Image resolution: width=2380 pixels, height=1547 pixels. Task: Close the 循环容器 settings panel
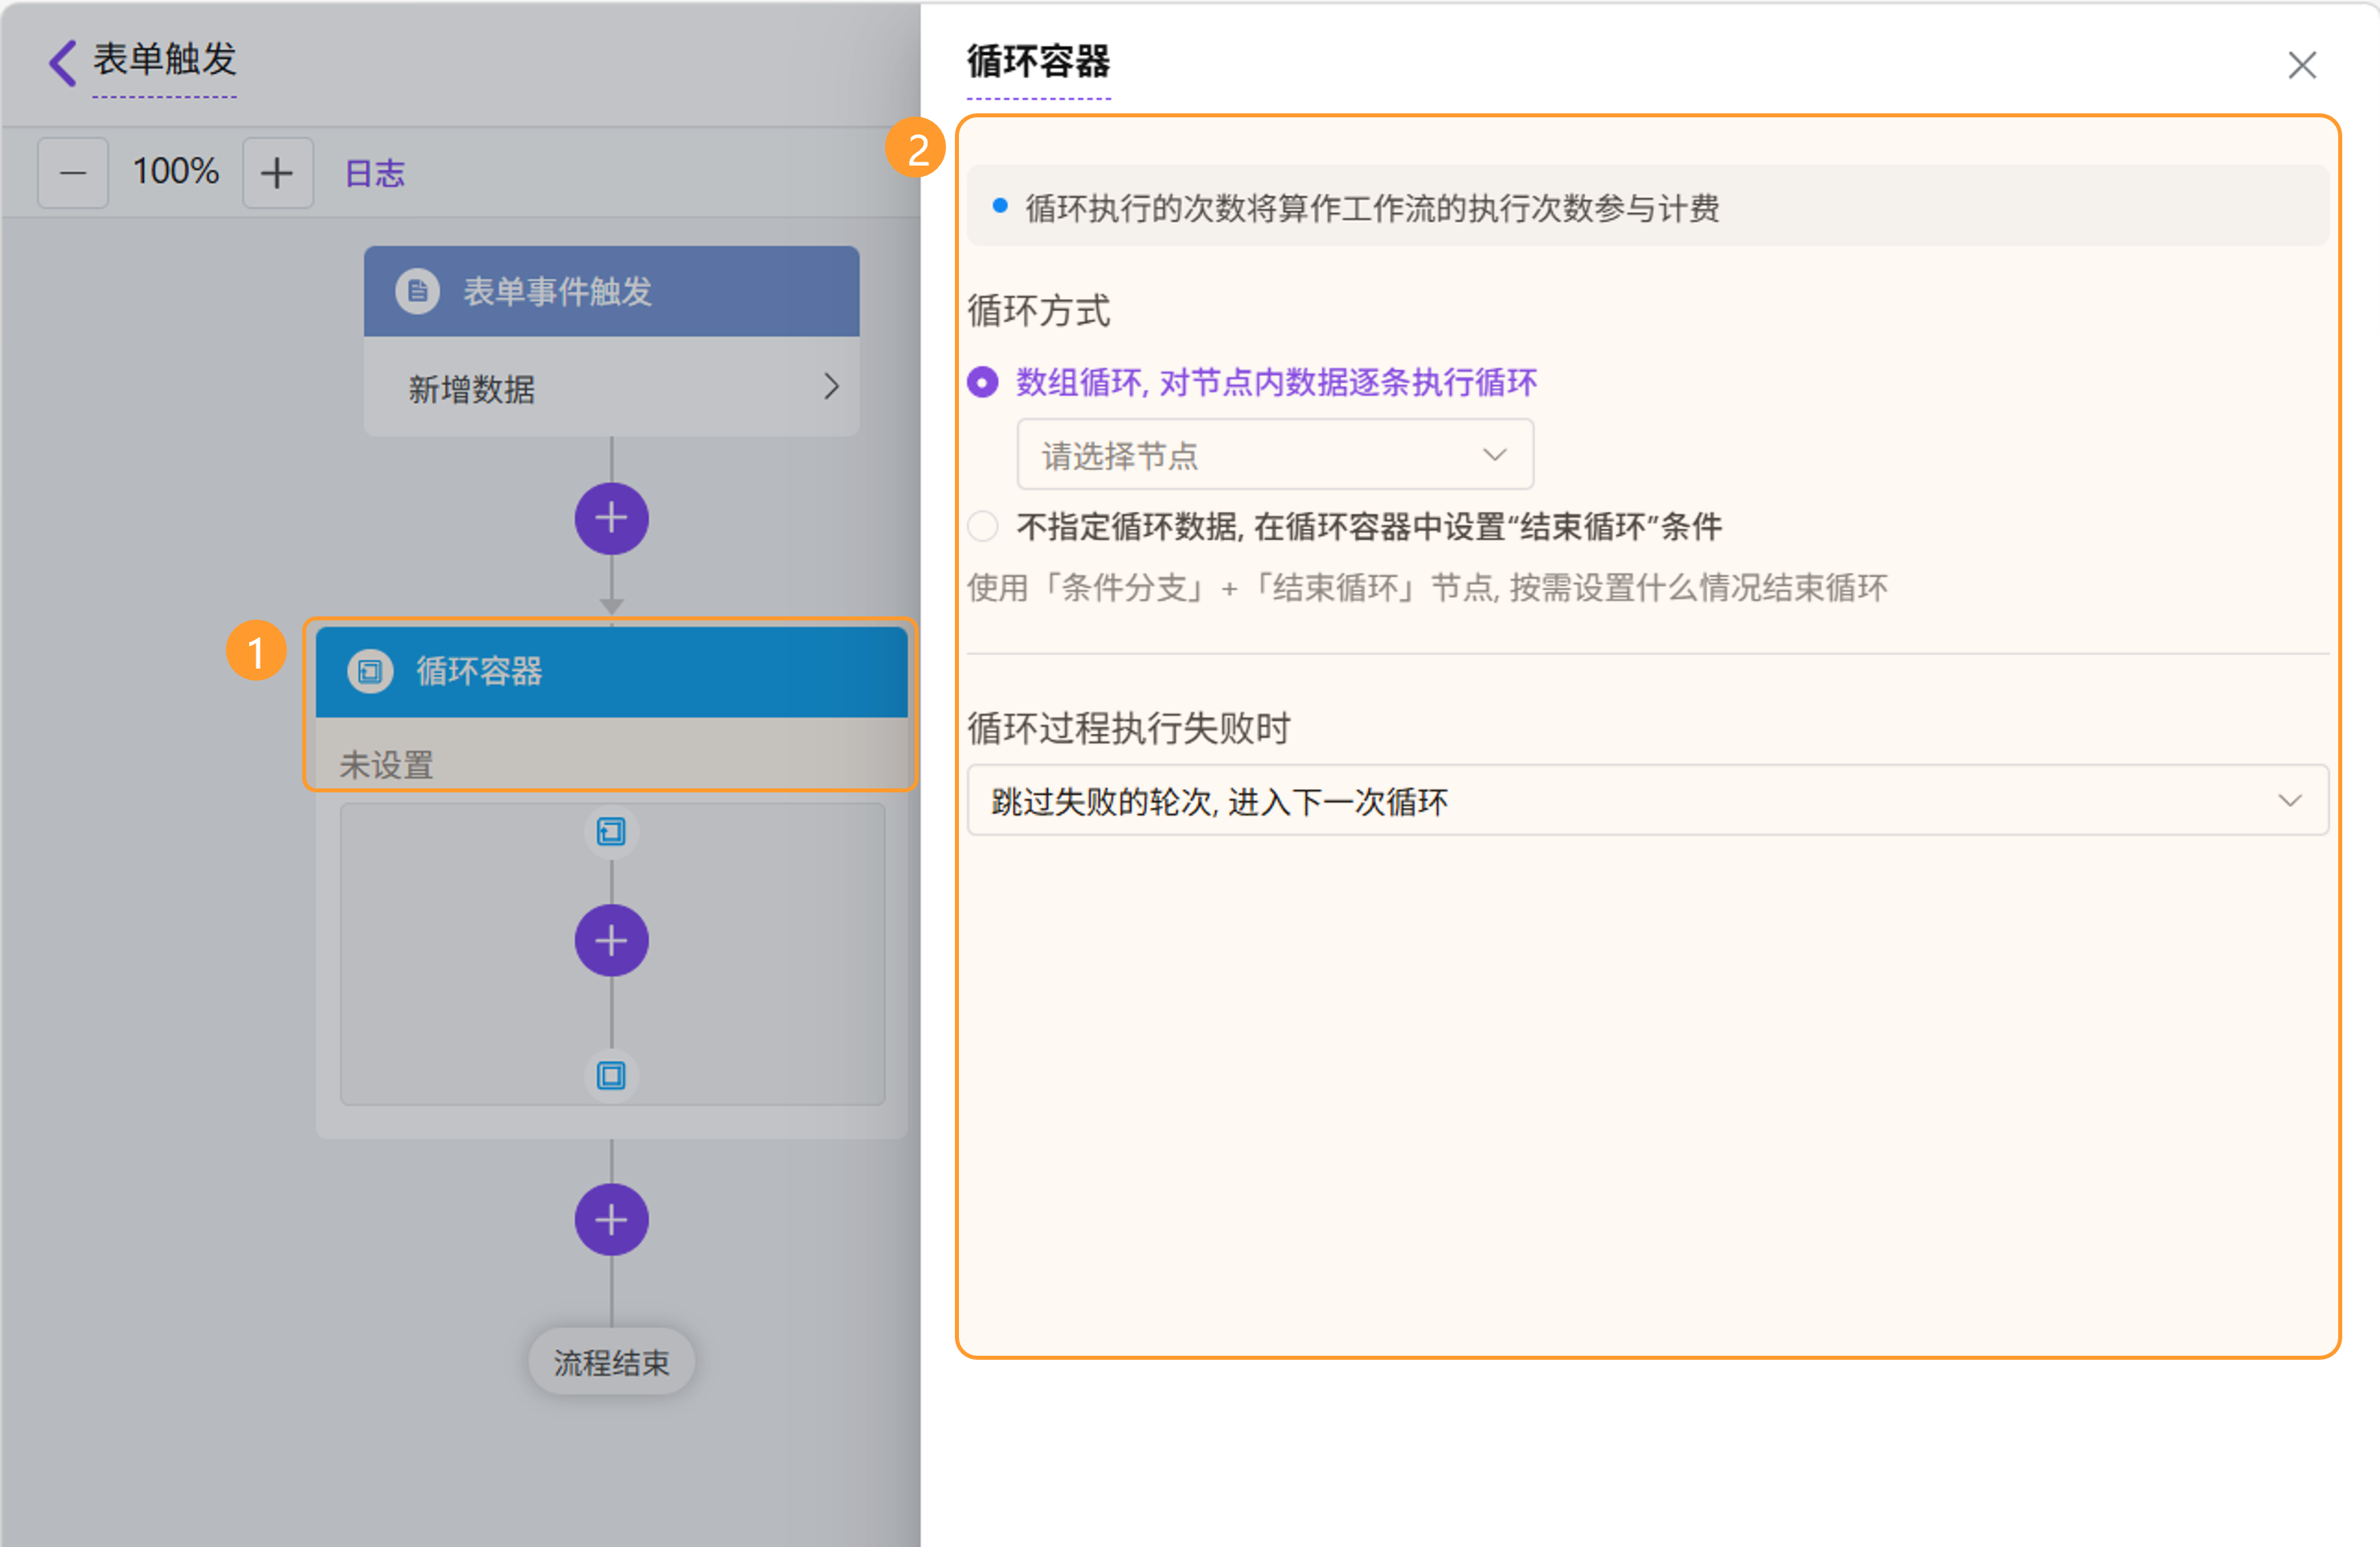coord(2301,65)
